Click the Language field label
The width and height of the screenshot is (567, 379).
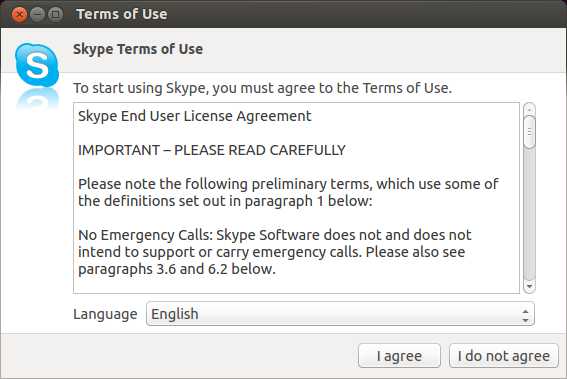[105, 314]
